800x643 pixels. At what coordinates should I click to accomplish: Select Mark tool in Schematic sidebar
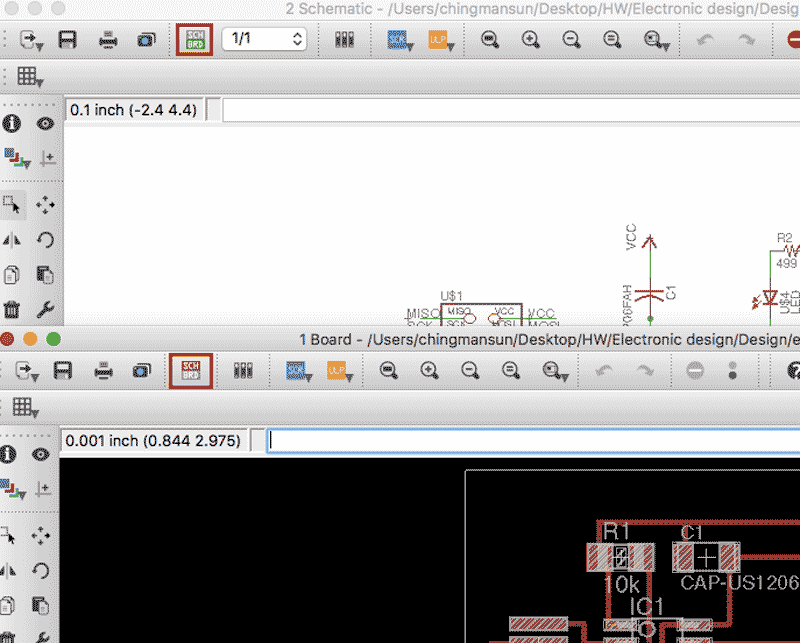tap(48, 158)
